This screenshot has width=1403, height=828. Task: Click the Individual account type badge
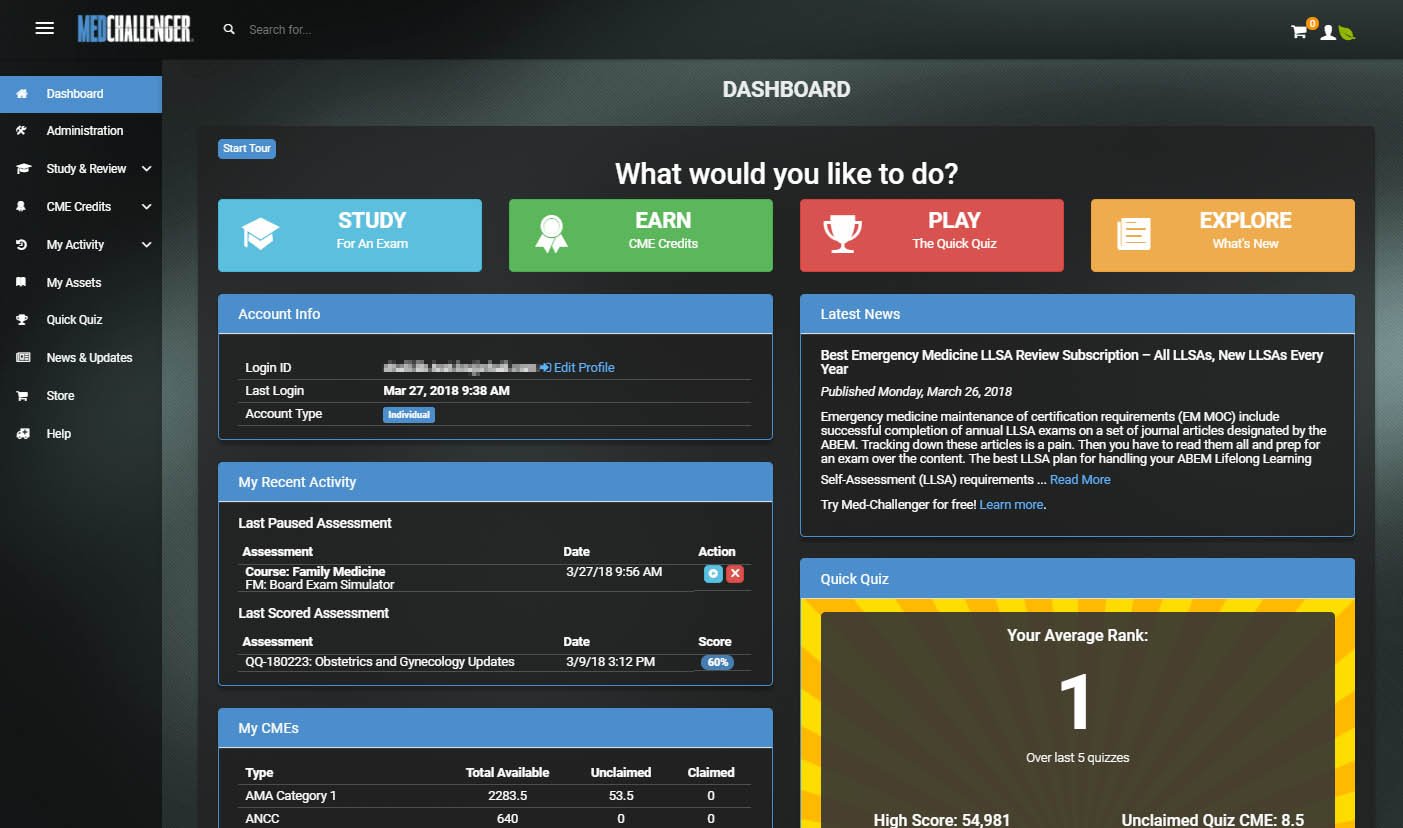point(409,414)
